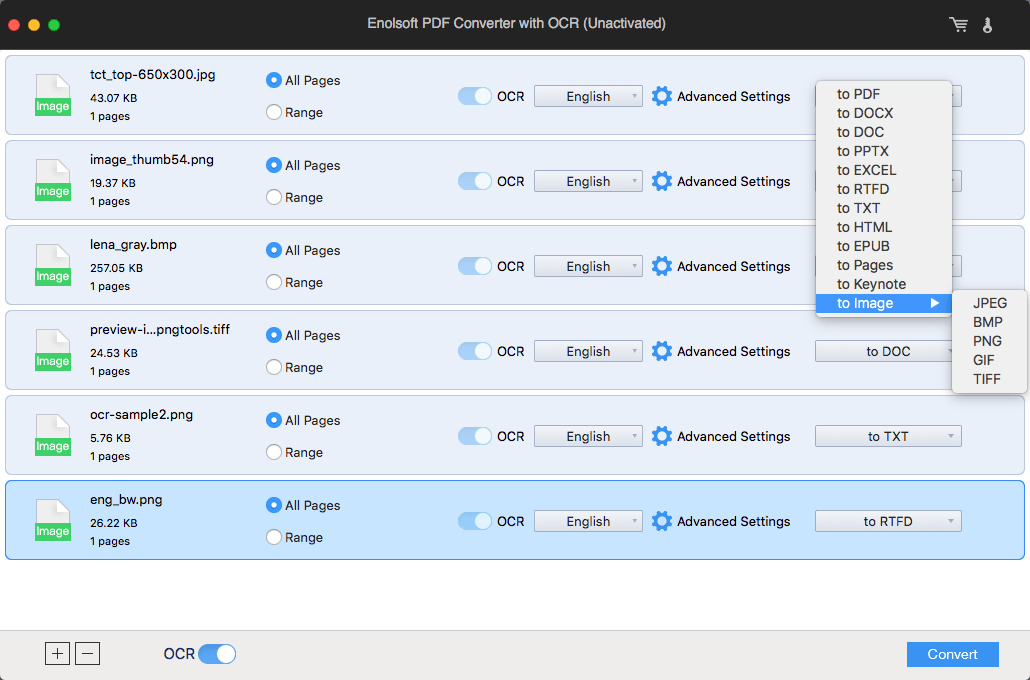Screen dimensions: 1030x680
Task: Select Range for ocr-sample2.png
Action: pos(274,452)
